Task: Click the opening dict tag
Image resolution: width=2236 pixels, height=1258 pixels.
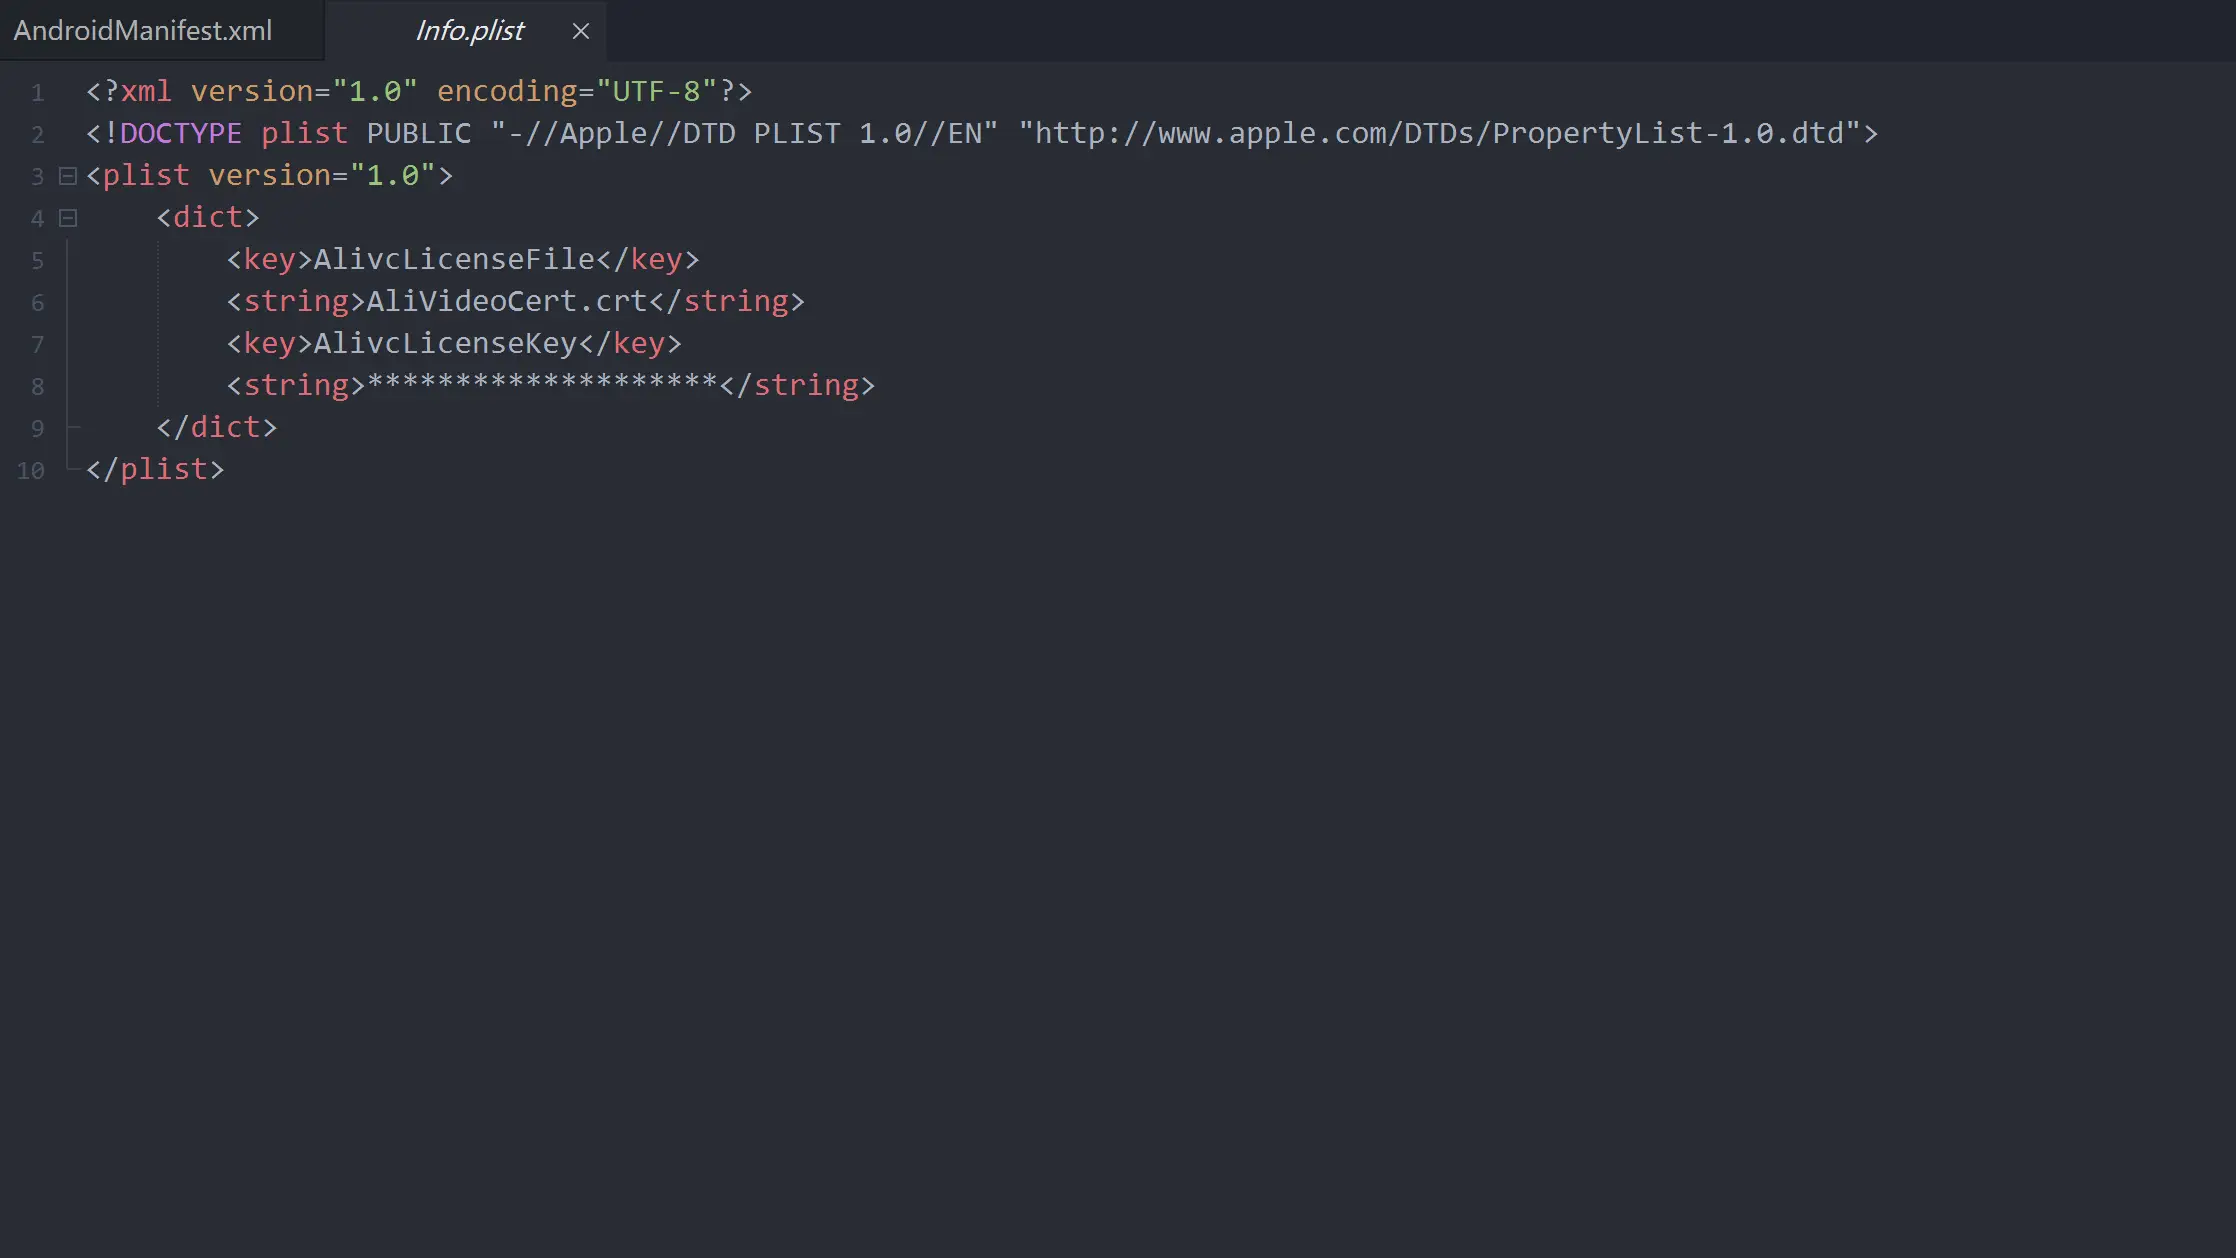Action: tap(208, 217)
